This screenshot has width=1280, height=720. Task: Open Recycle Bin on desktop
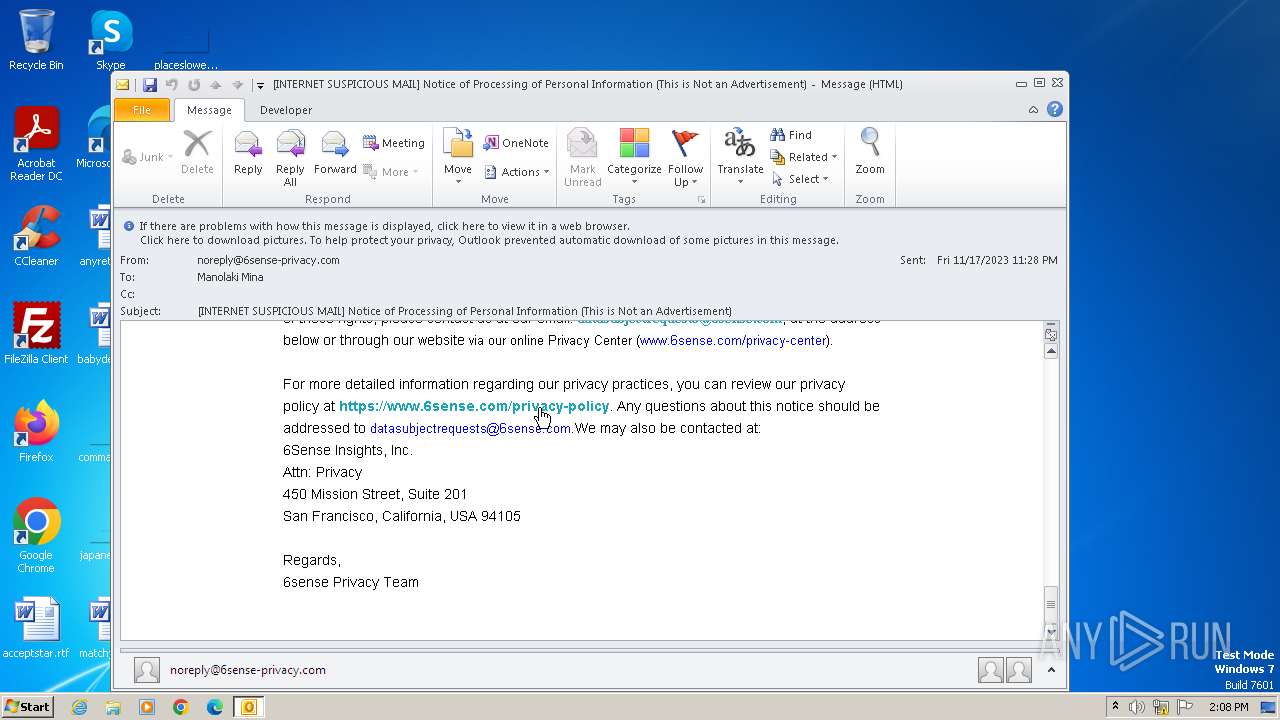point(36,40)
